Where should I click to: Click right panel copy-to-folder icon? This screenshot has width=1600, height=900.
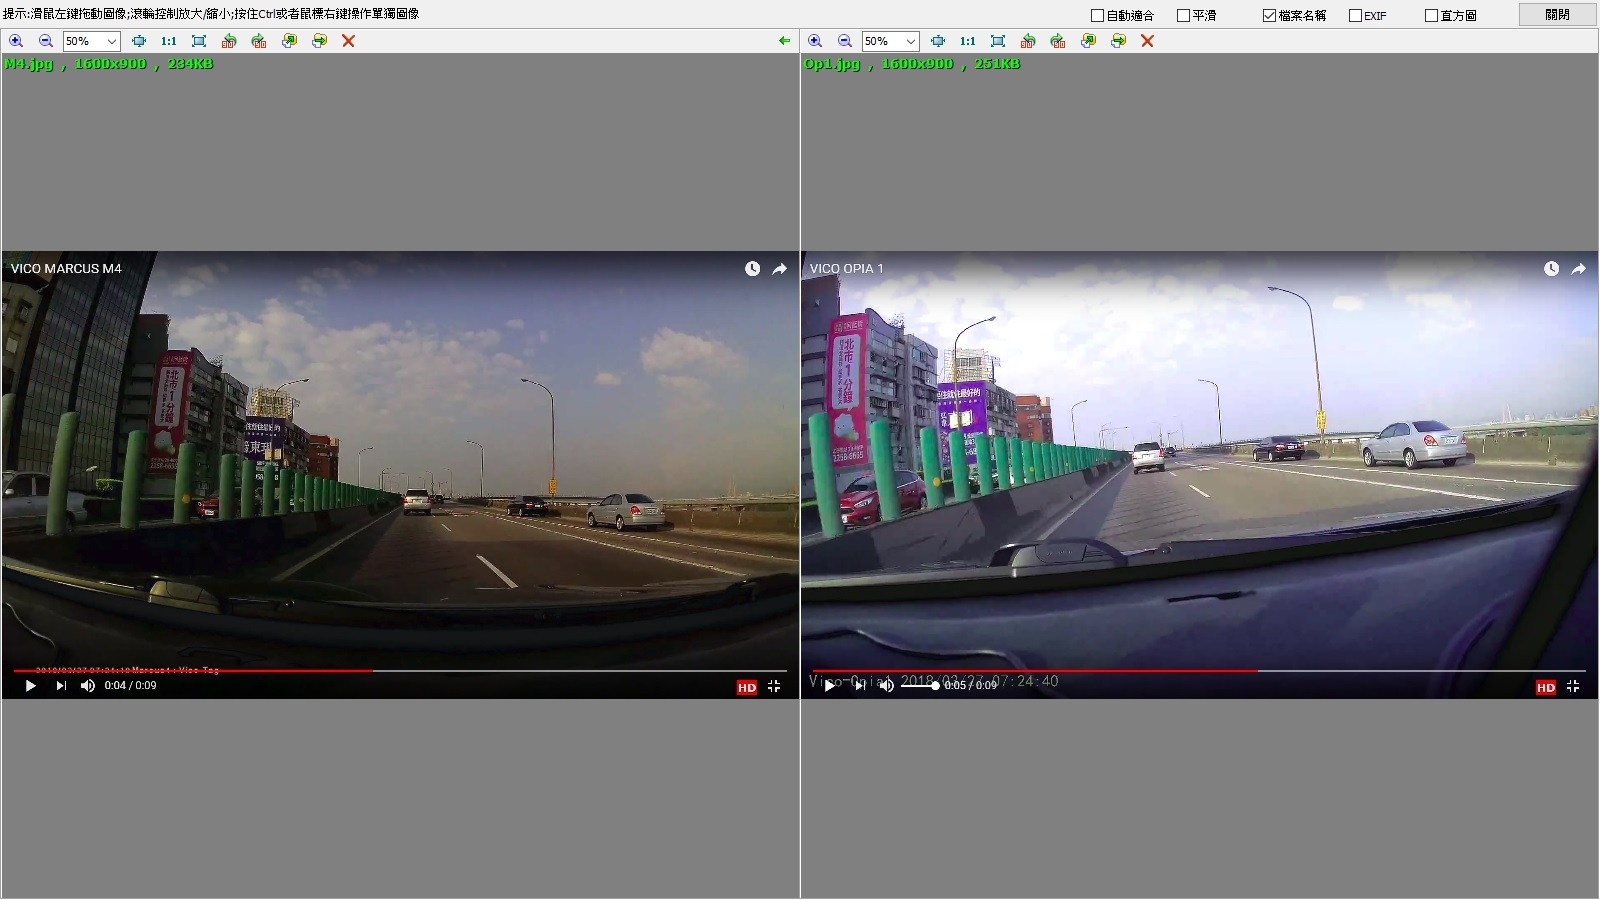[x=1088, y=41]
